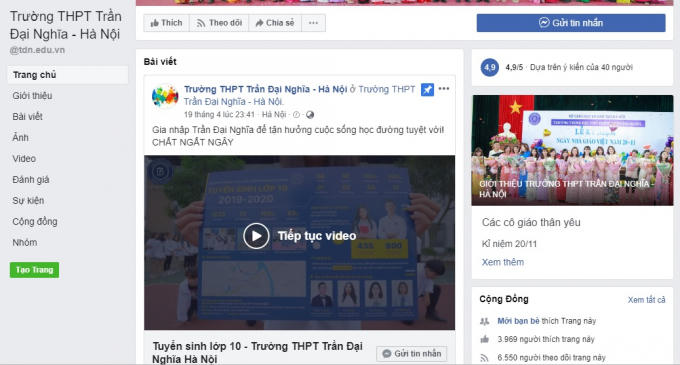This screenshot has width=680, height=365.
Task: Click the Các cô giáo thân yêu heading
Action: coord(531,222)
